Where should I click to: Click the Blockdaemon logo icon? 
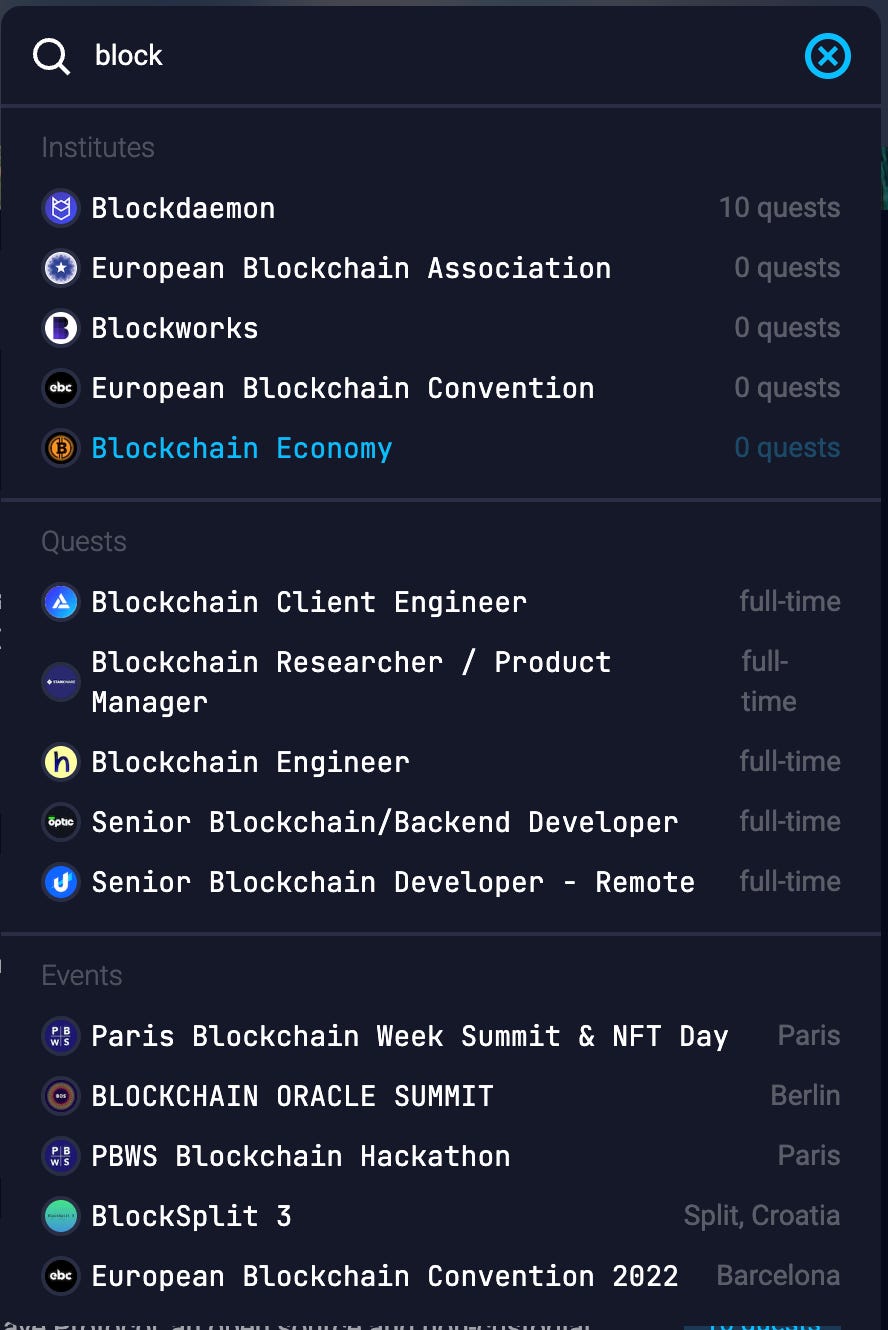[61, 208]
